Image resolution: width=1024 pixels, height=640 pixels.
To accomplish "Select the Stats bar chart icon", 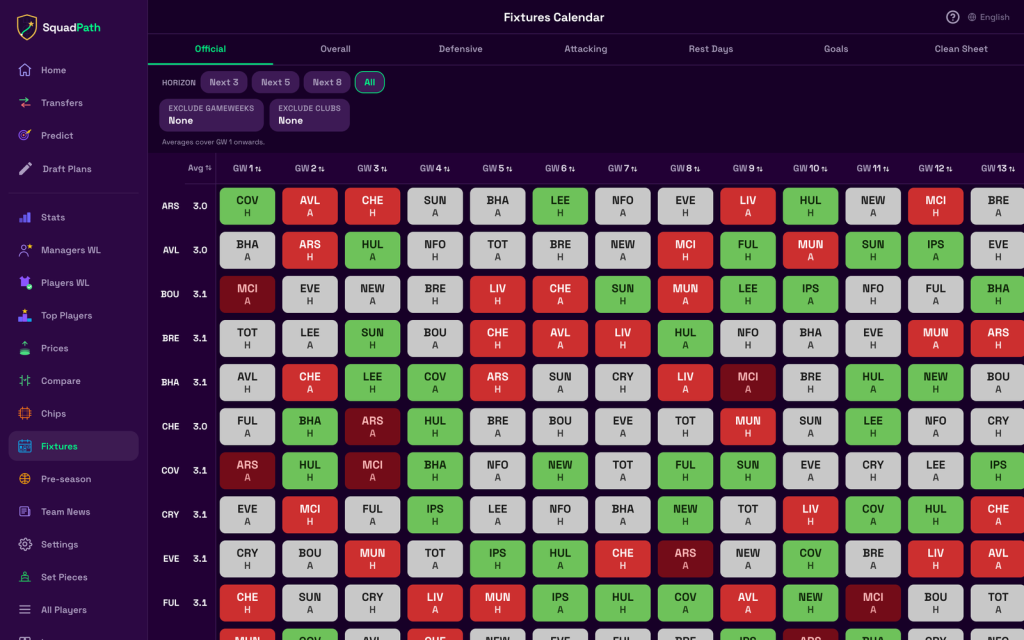I will point(25,217).
